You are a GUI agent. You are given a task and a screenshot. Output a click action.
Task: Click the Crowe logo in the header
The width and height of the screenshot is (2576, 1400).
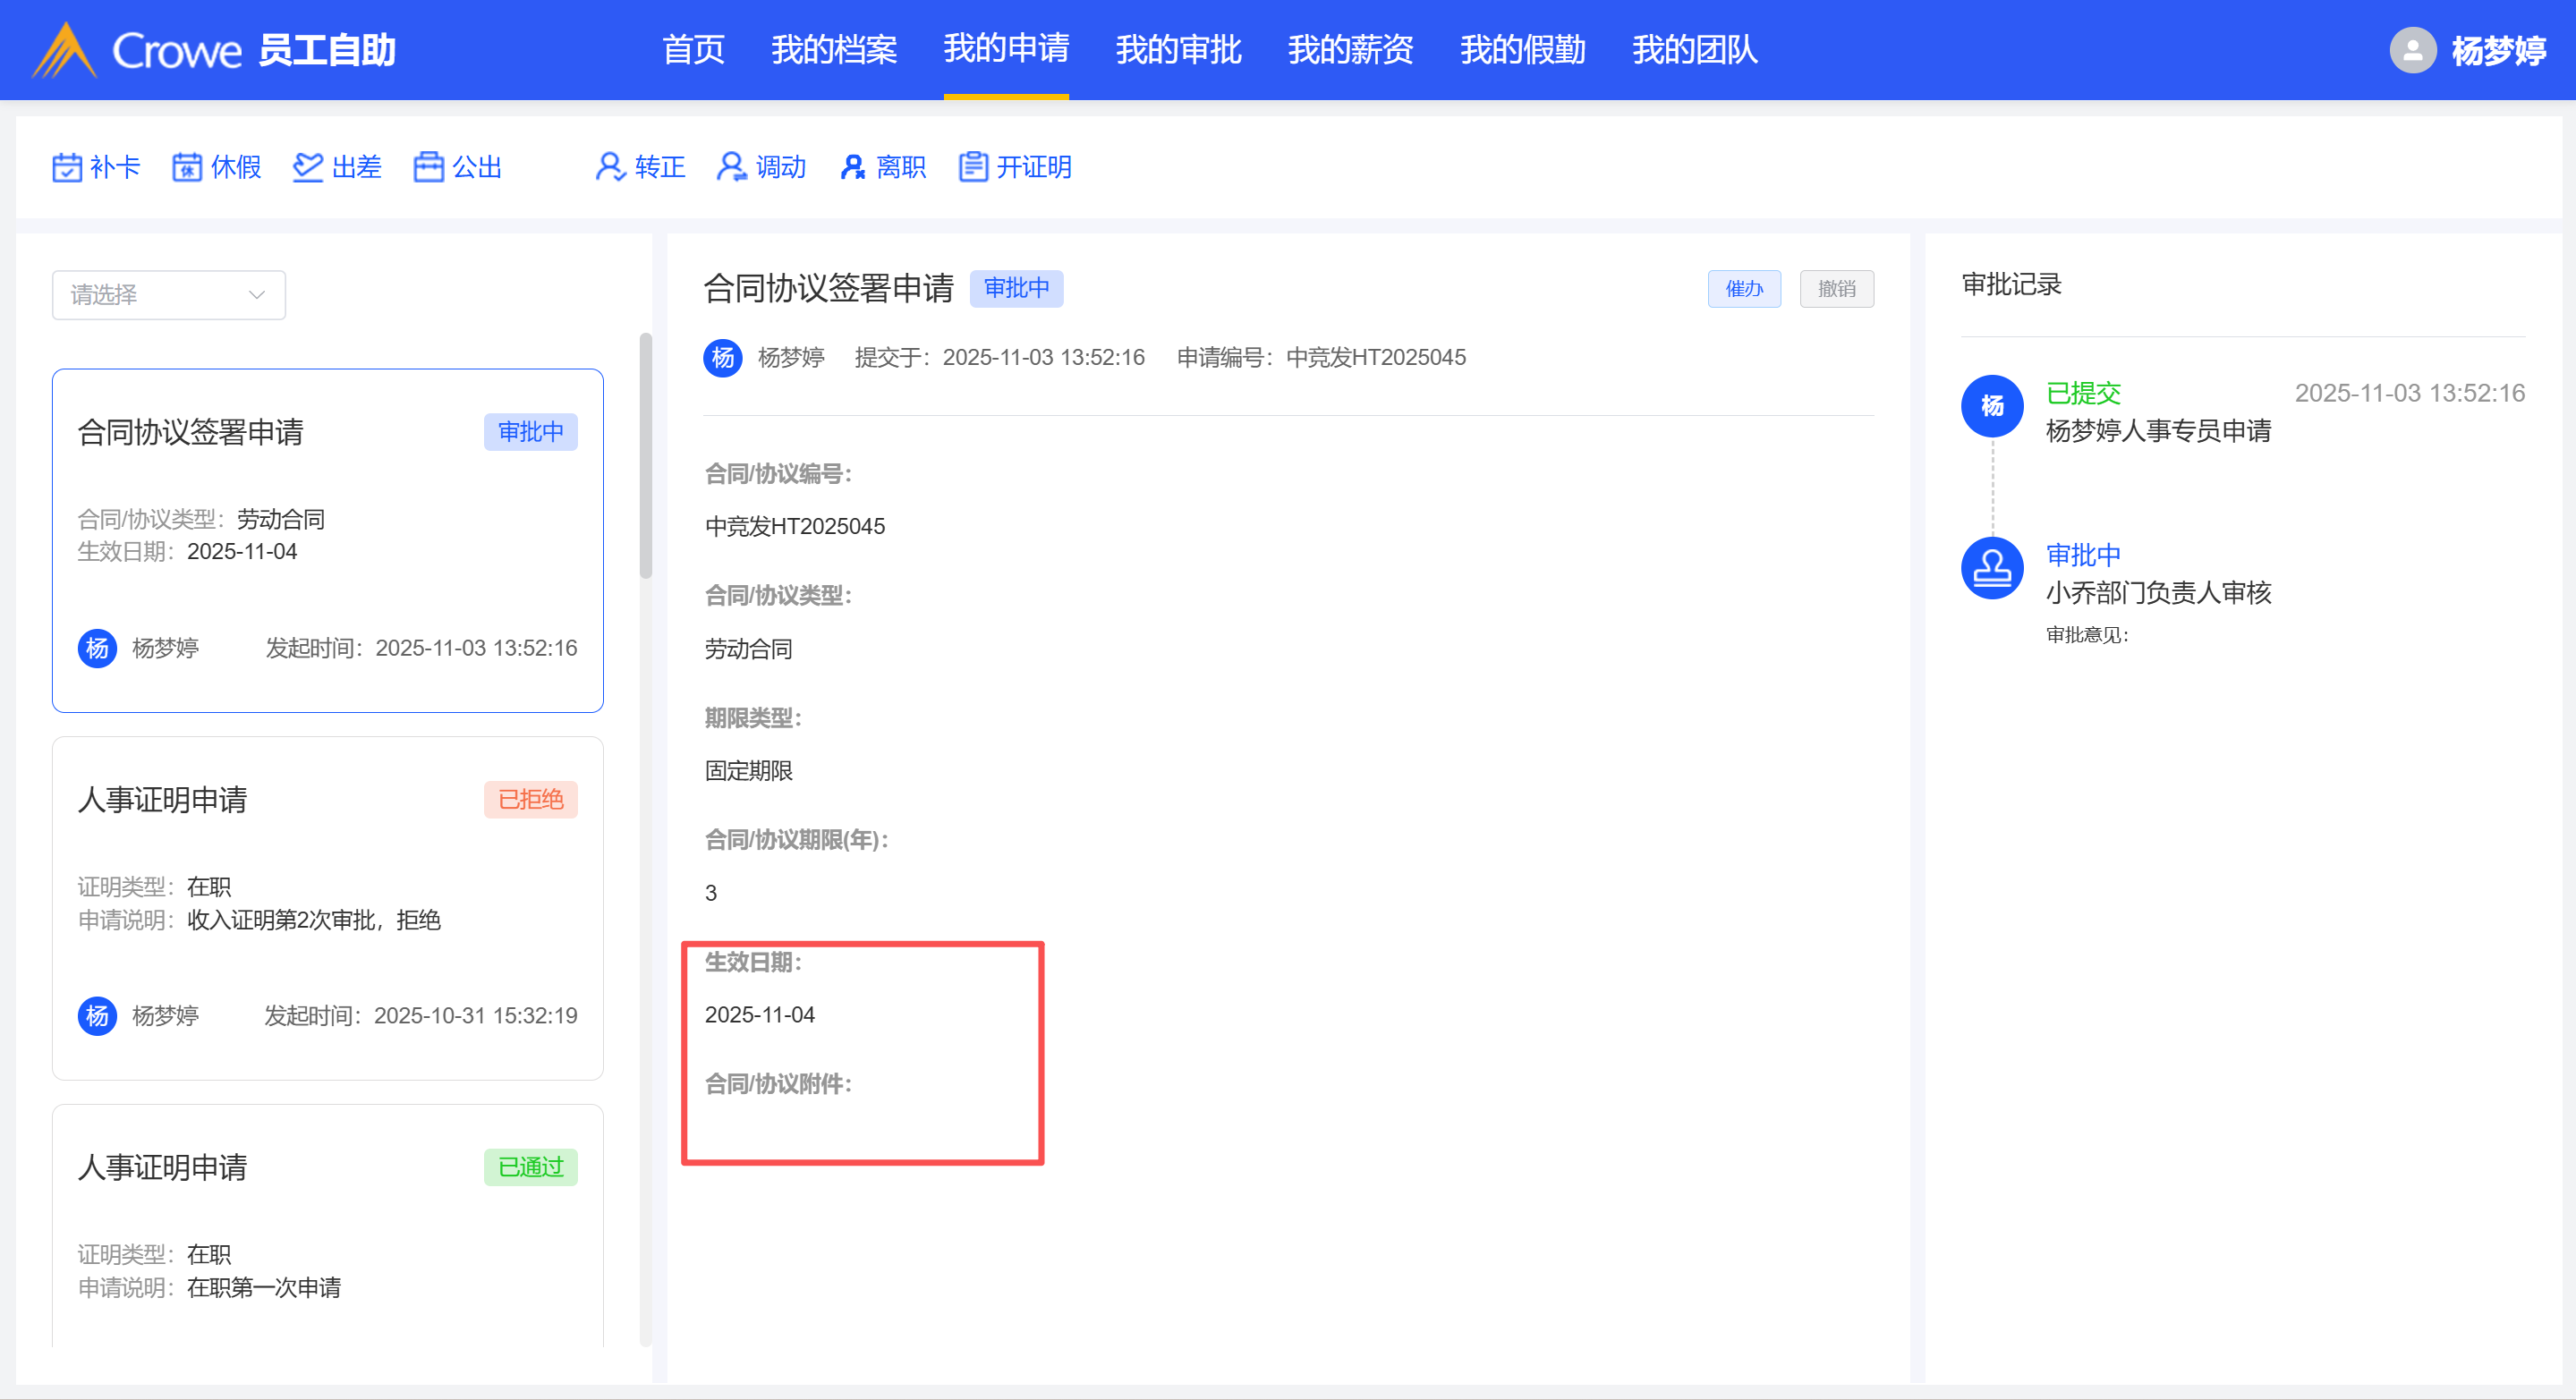point(65,50)
